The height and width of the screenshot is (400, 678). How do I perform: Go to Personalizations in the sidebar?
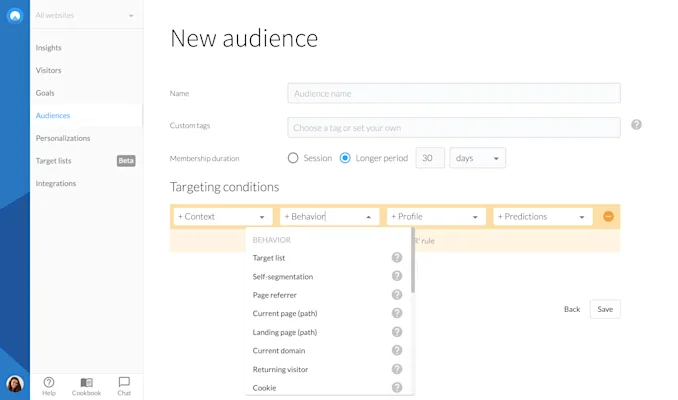(63, 138)
